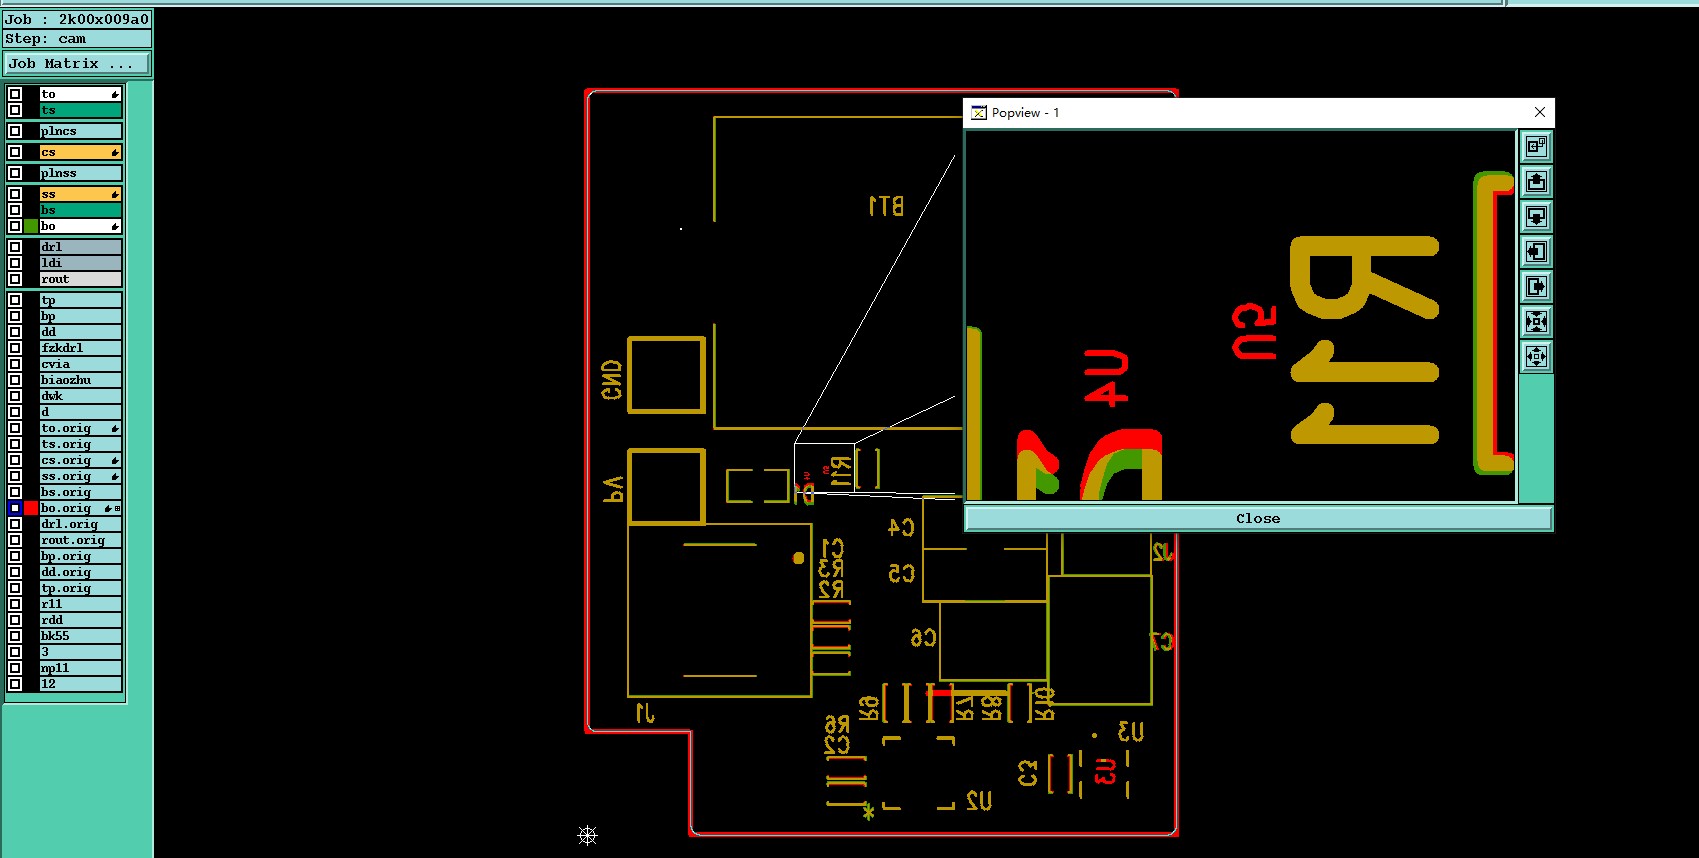
Task: Click the red color swatch of 'bo.orig'
Action: point(31,508)
